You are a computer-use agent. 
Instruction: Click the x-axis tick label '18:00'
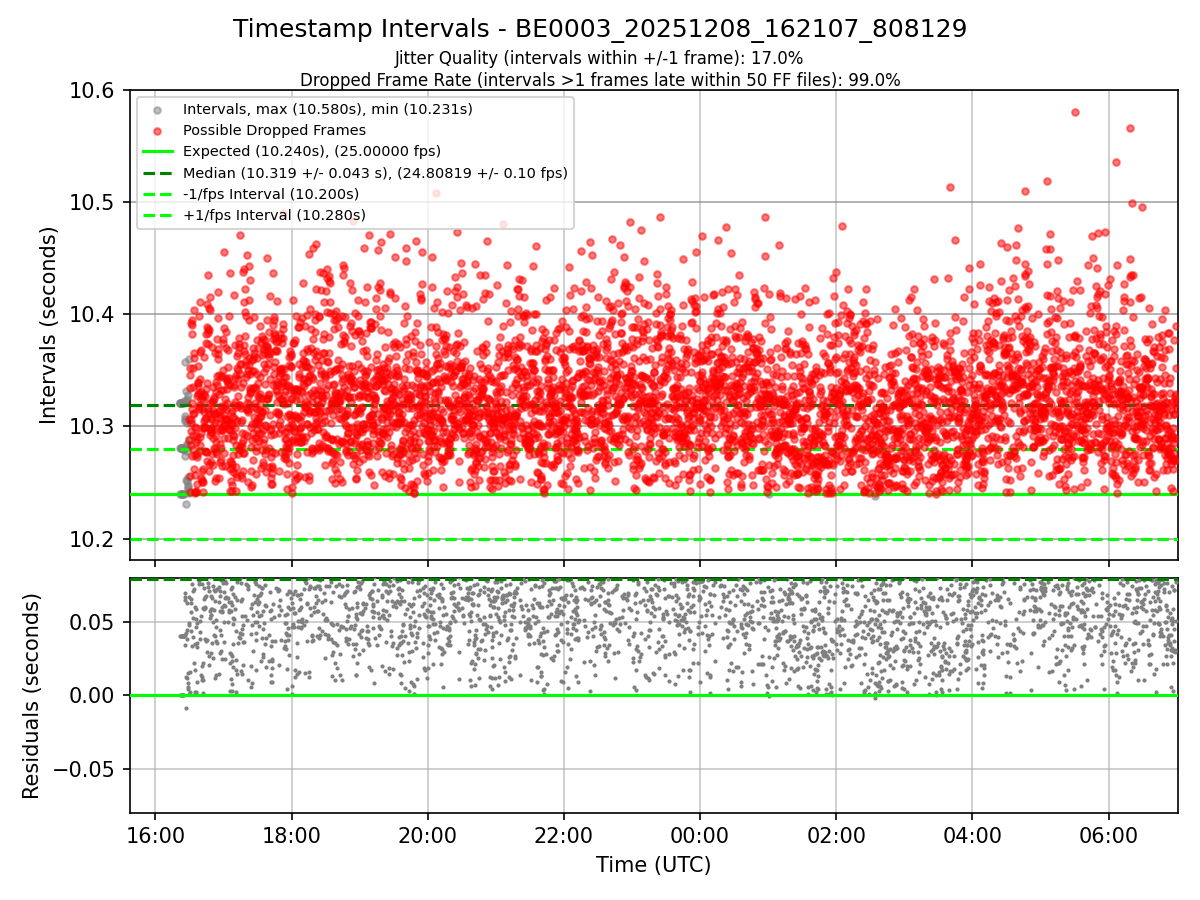(x=291, y=834)
